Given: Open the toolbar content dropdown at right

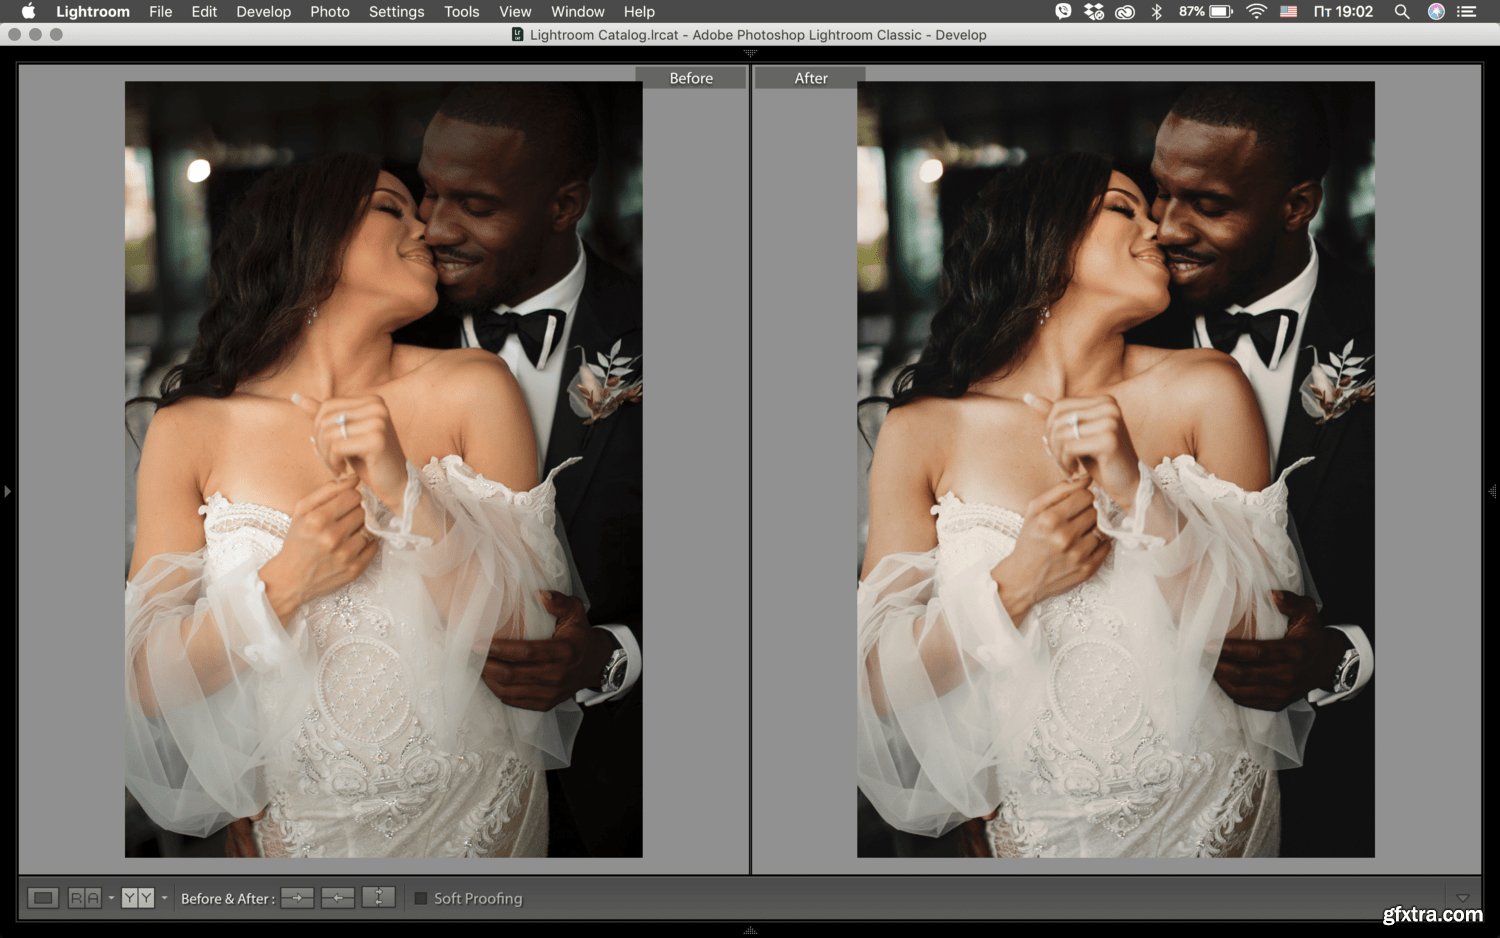Looking at the screenshot, I should point(1463,898).
